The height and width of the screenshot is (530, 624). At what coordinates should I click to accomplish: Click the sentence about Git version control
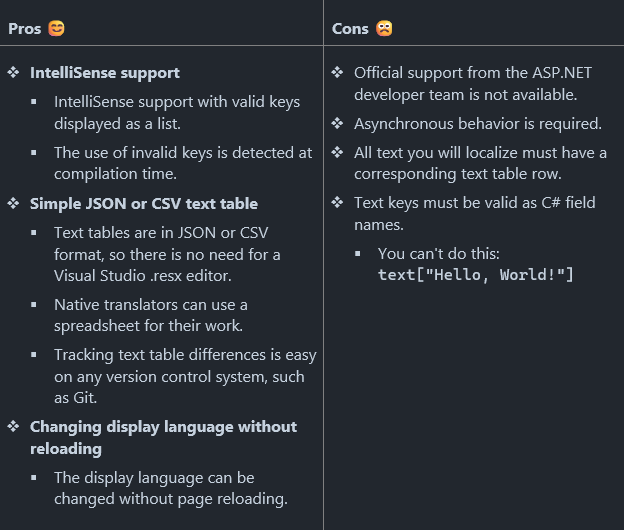185,376
